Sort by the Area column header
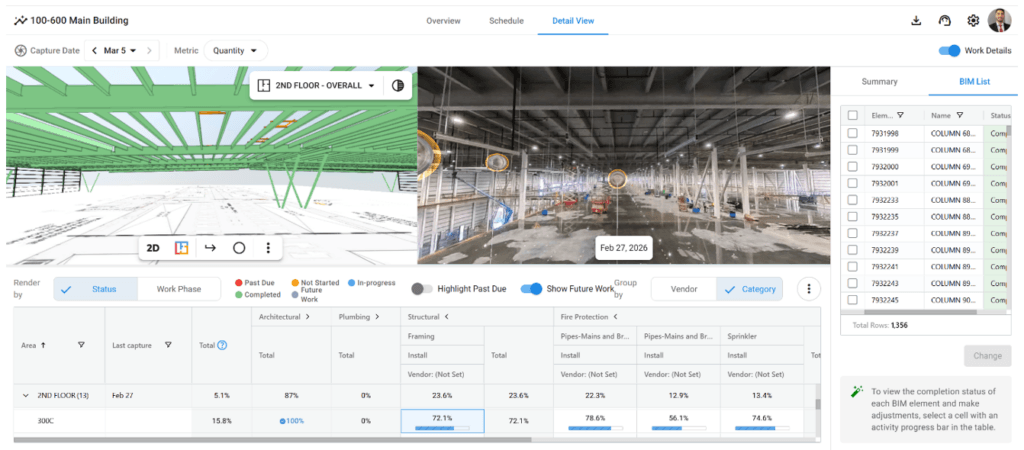 pos(33,345)
